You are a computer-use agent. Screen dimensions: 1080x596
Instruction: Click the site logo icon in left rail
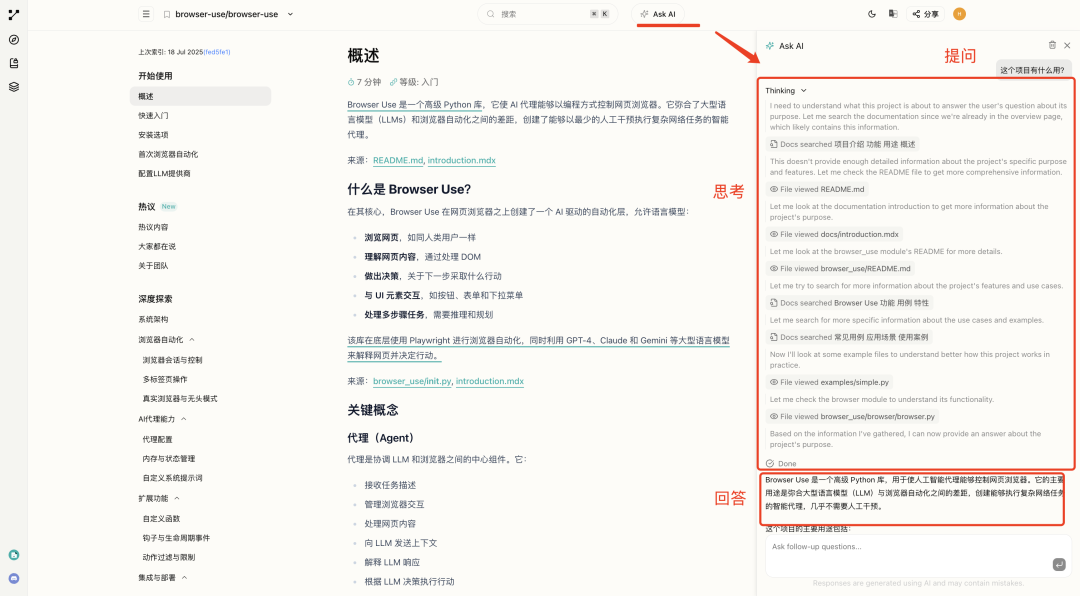[x=14, y=14]
